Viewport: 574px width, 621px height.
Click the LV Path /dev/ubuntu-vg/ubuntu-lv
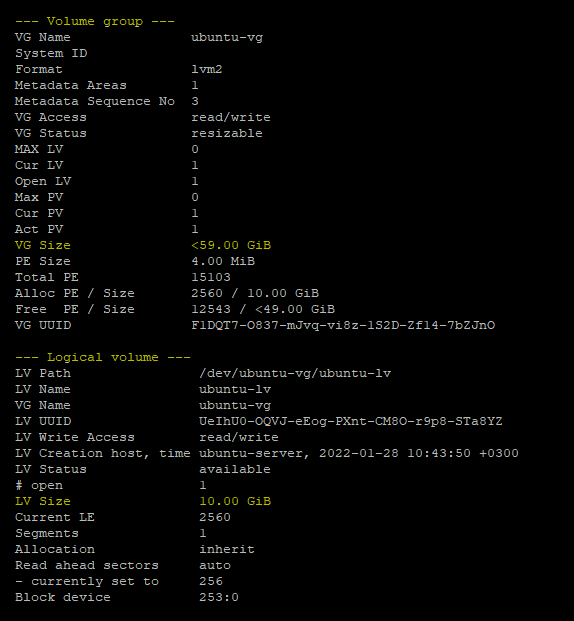(295, 373)
